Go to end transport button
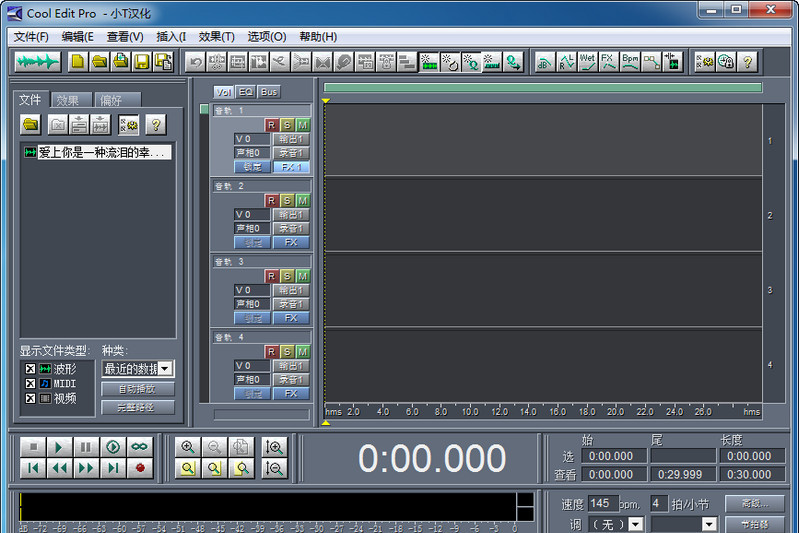The height and width of the screenshot is (533, 799). coord(113,468)
